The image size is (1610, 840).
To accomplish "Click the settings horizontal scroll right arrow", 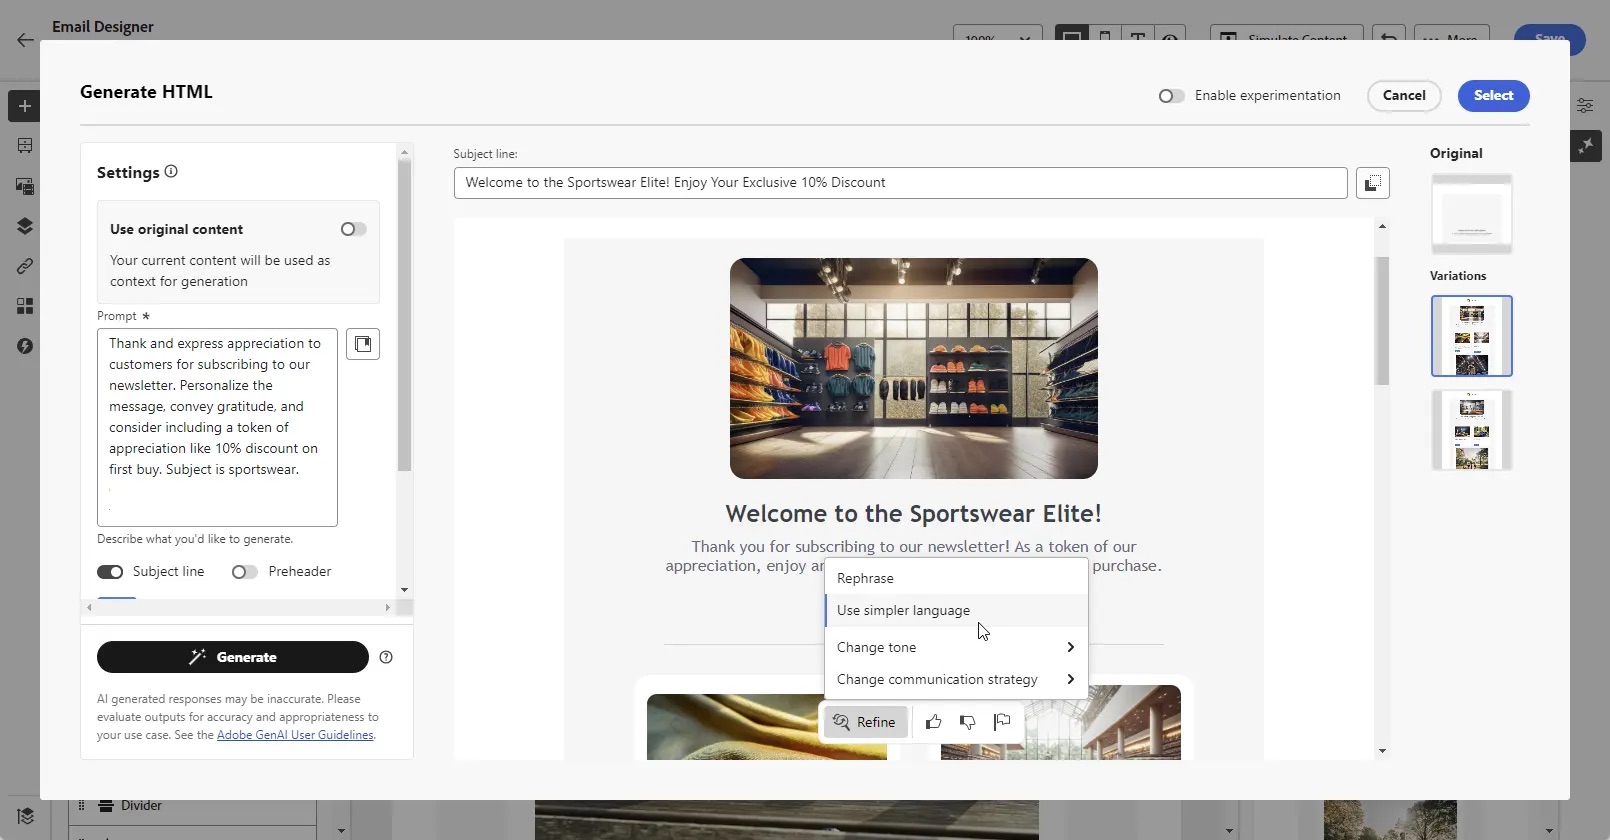I will click(x=388, y=607).
